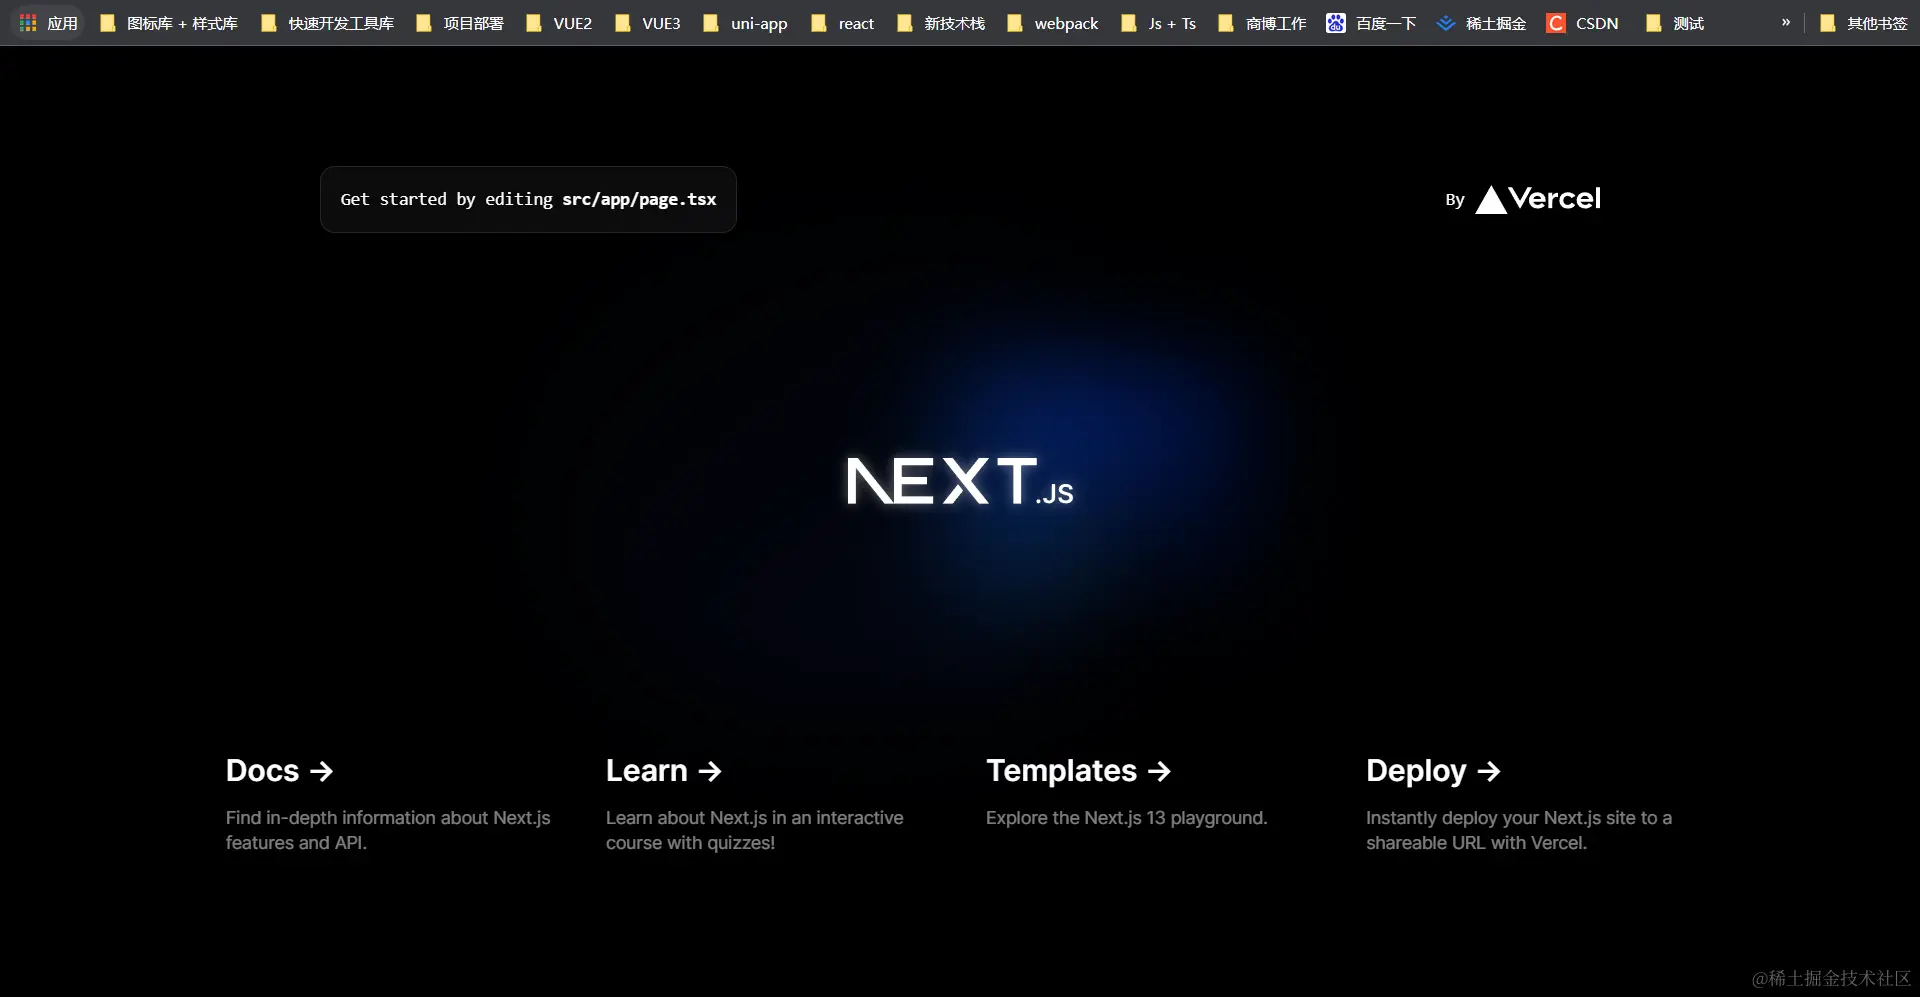The width and height of the screenshot is (1920, 997).
Task: Open the Js + Ts bookmark folder
Action: point(1159,23)
